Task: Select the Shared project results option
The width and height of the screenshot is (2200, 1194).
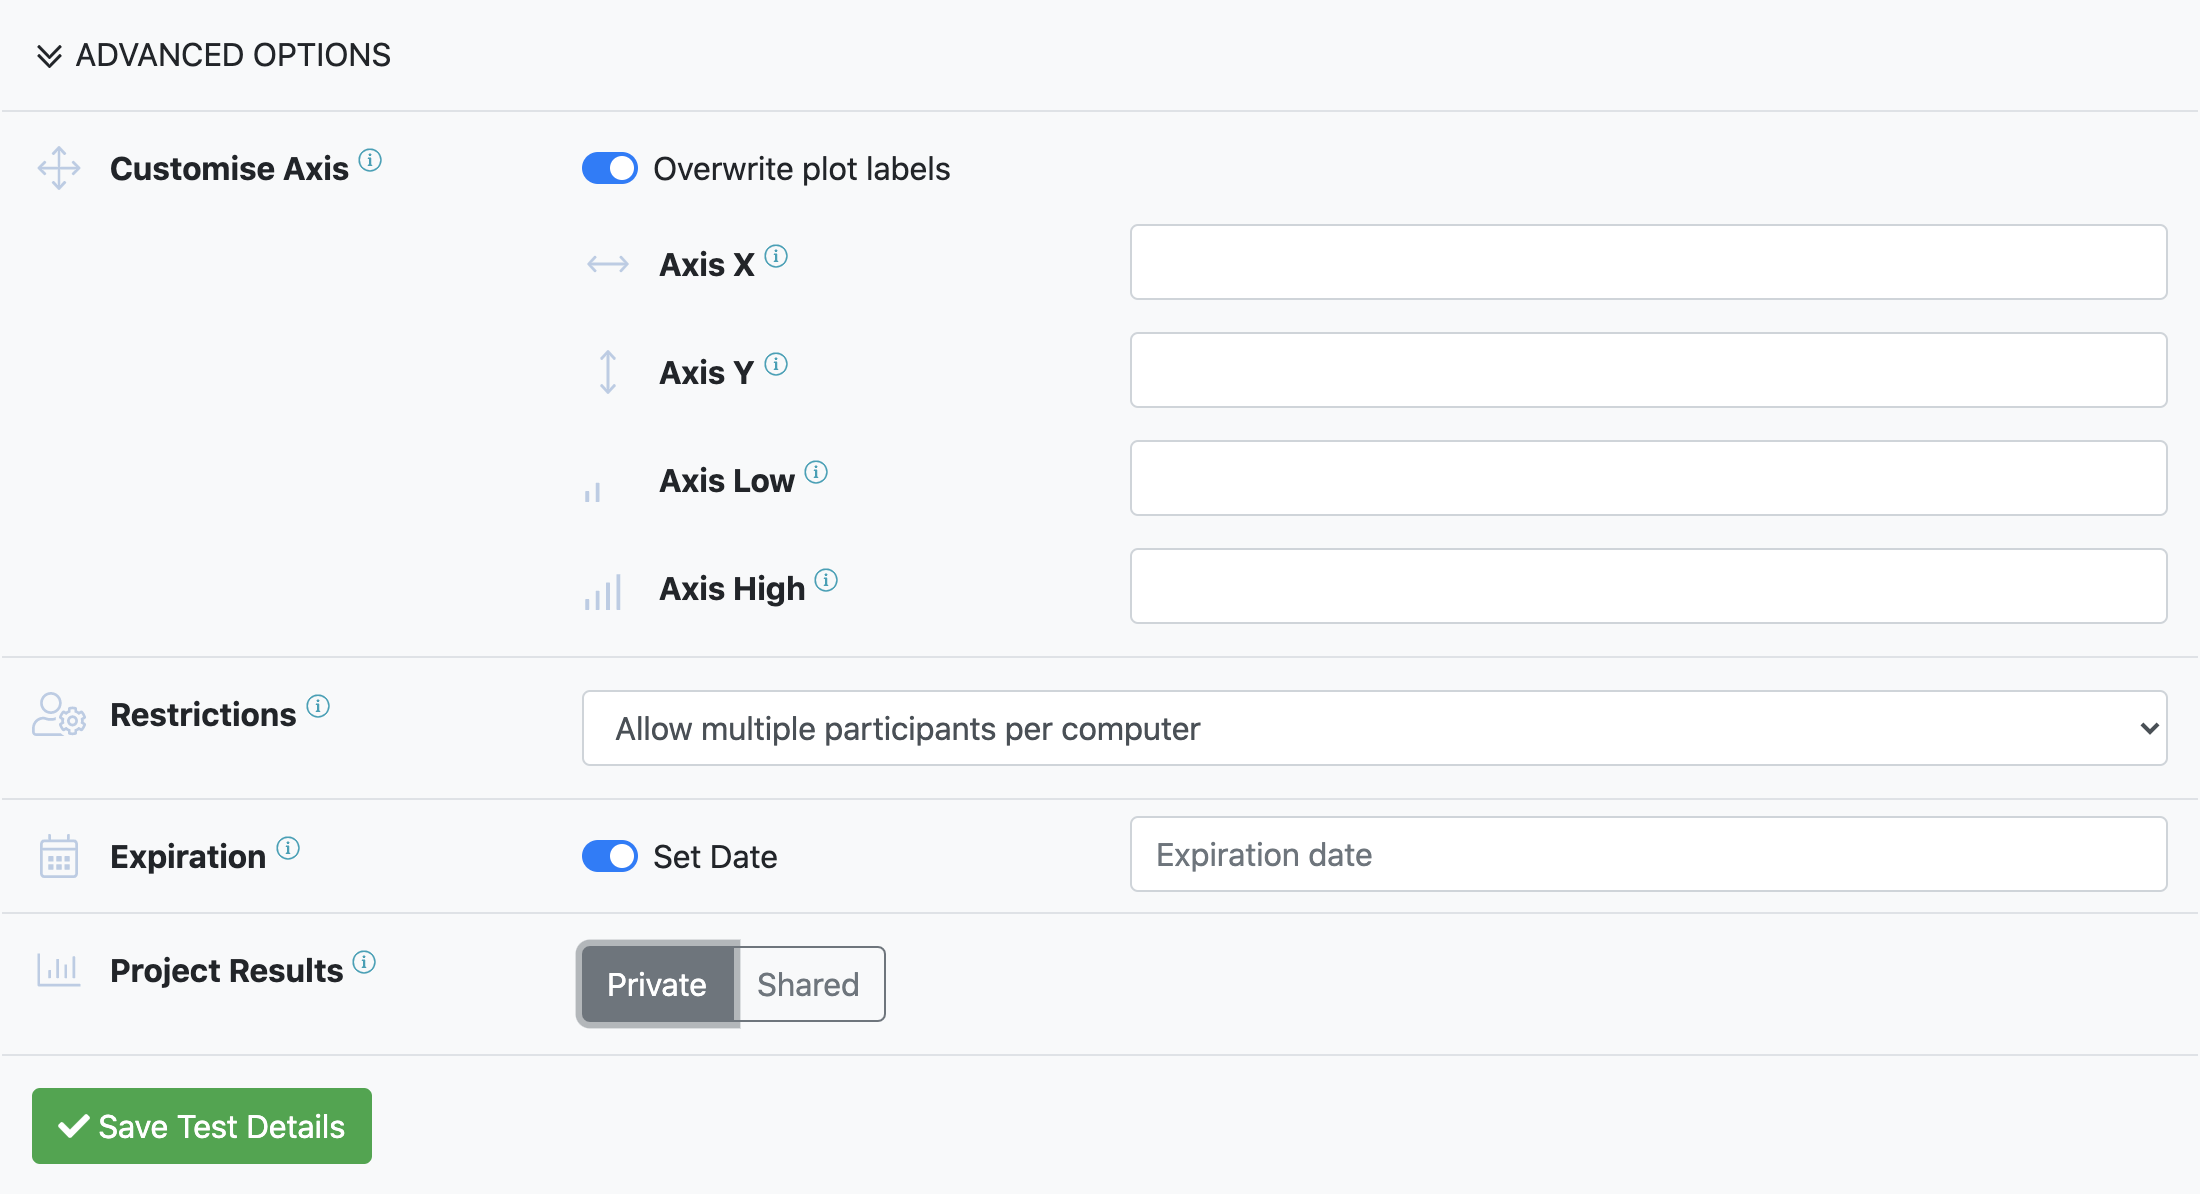Action: (x=808, y=985)
